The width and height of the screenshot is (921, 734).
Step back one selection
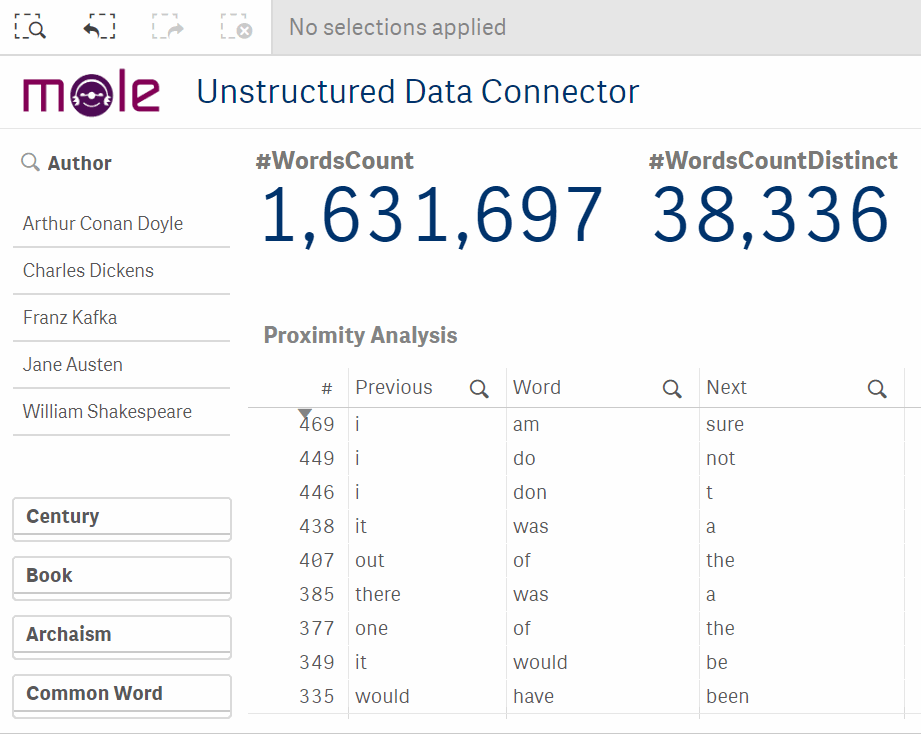click(99, 27)
